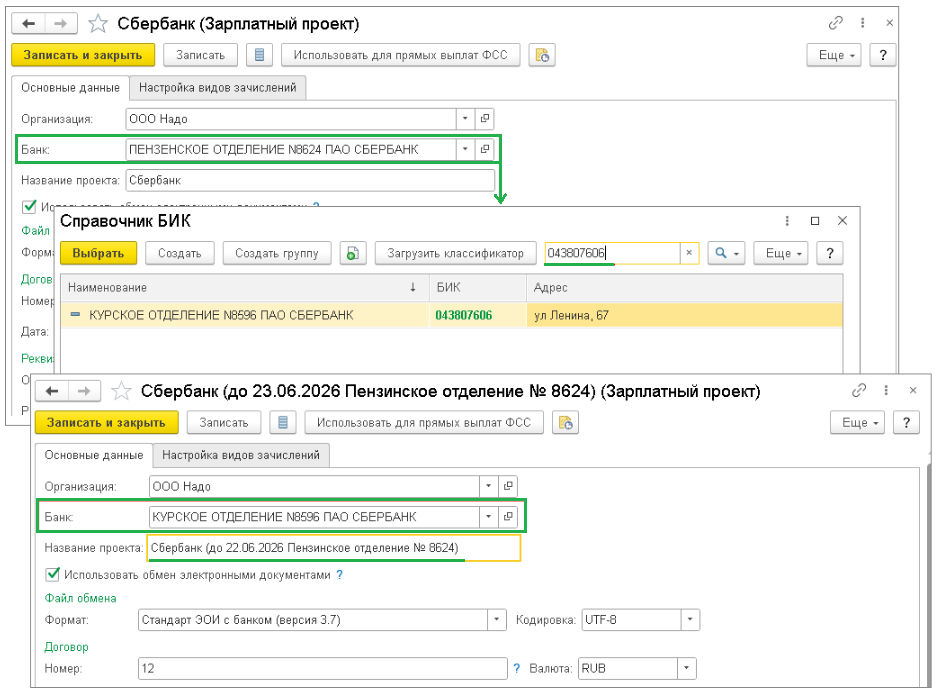Viewport: 939px width, 697px height.
Task: Open Валюта RUB dropdown
Action: point(686,668)
